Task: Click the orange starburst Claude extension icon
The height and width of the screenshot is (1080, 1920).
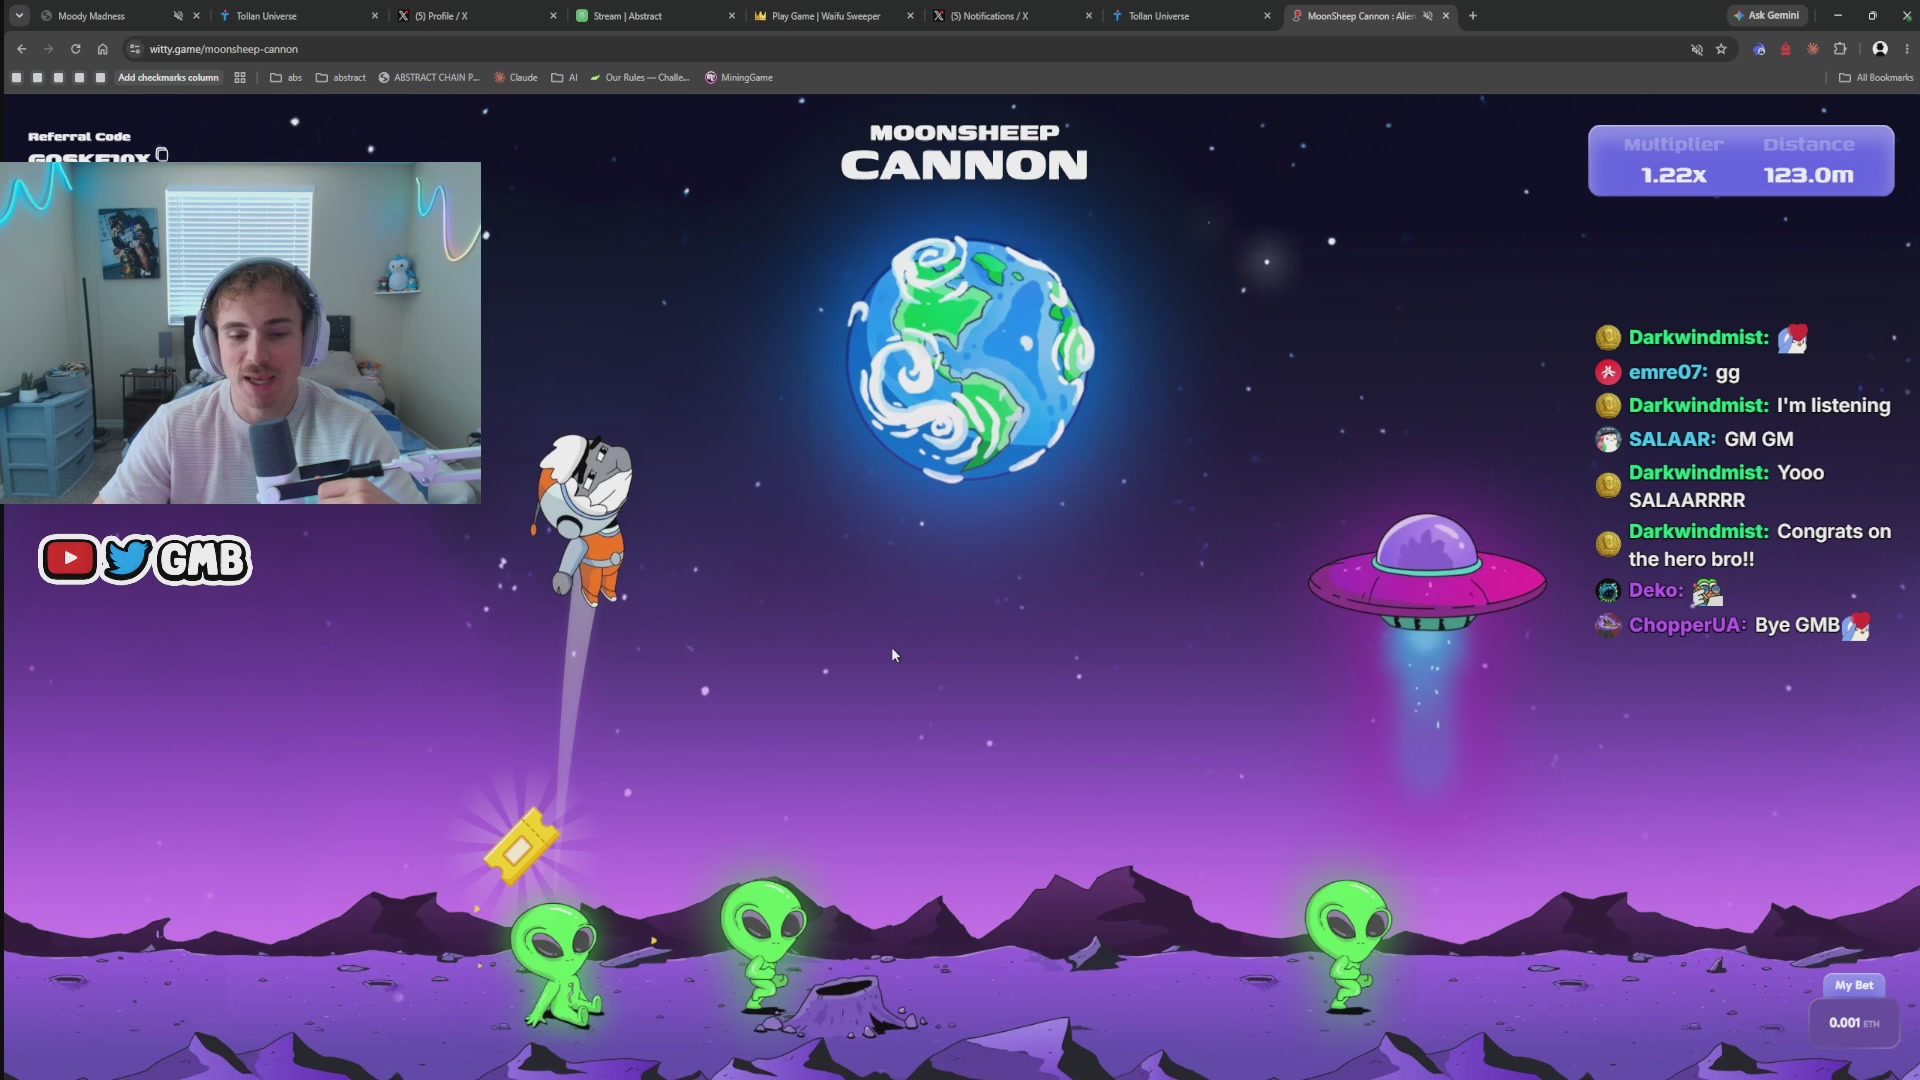Action: (x=1813, y=49)
